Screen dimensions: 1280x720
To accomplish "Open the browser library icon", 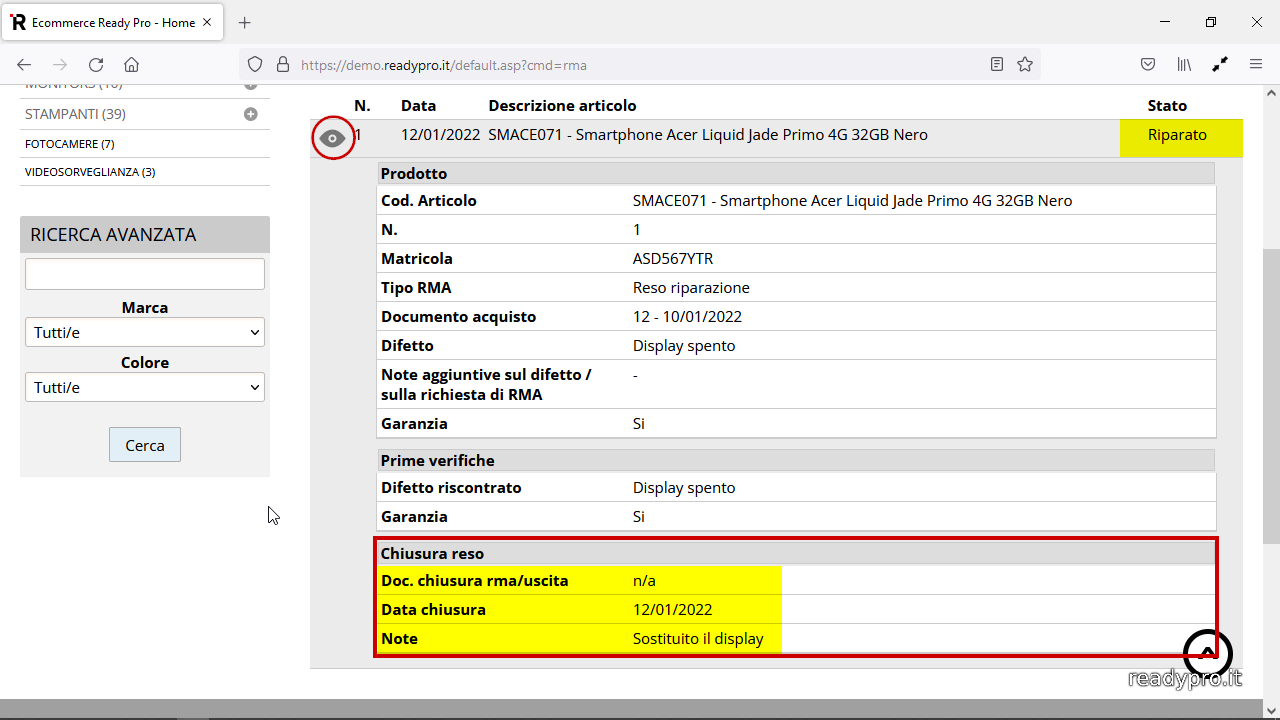I will (x=1184, y=64).
